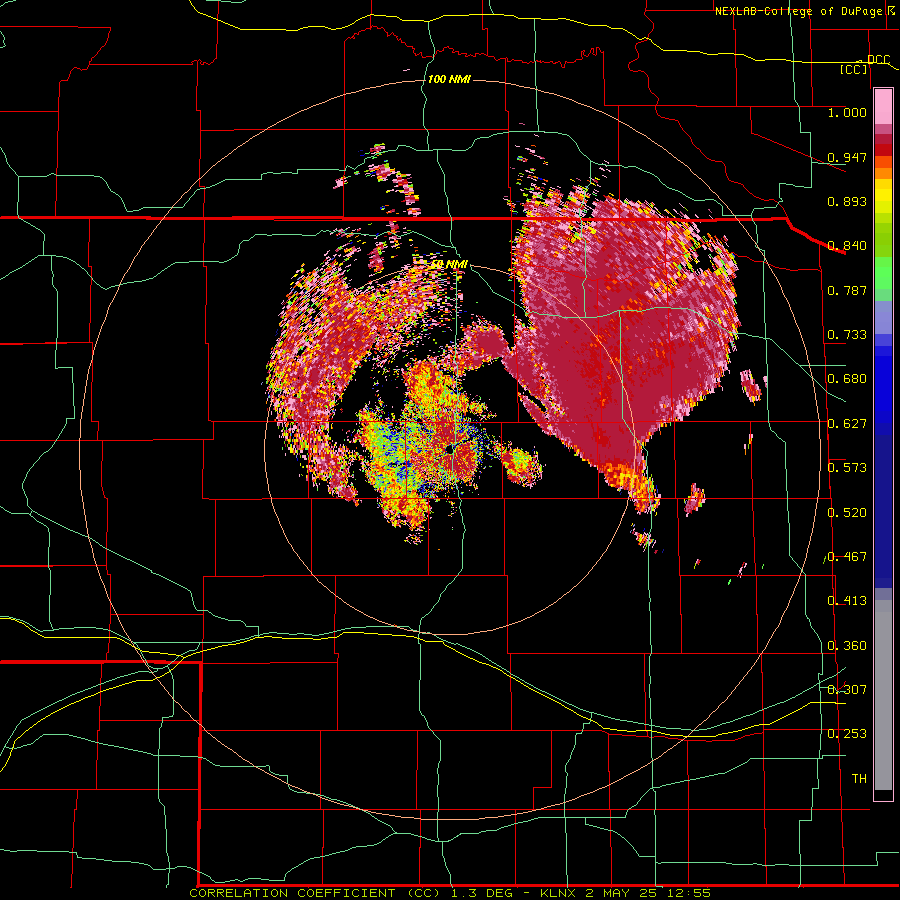Click the 0.253 scale value
This screenshot has height=900, width=900.
coord(847,734)
